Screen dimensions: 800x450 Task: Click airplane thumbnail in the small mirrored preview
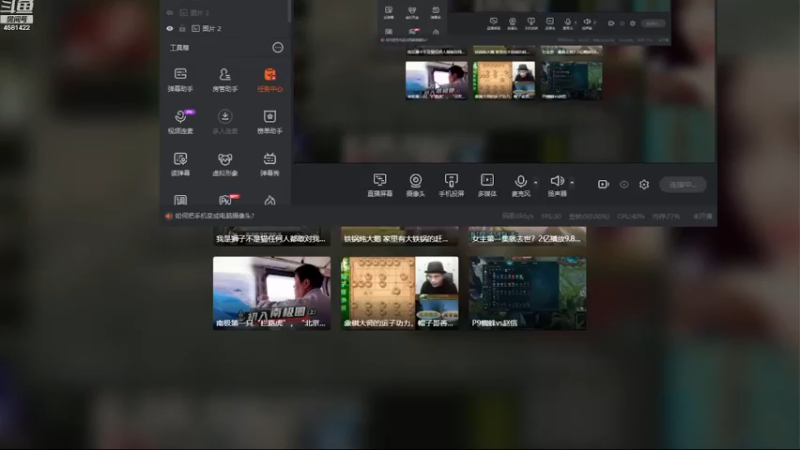pos(436,81)
